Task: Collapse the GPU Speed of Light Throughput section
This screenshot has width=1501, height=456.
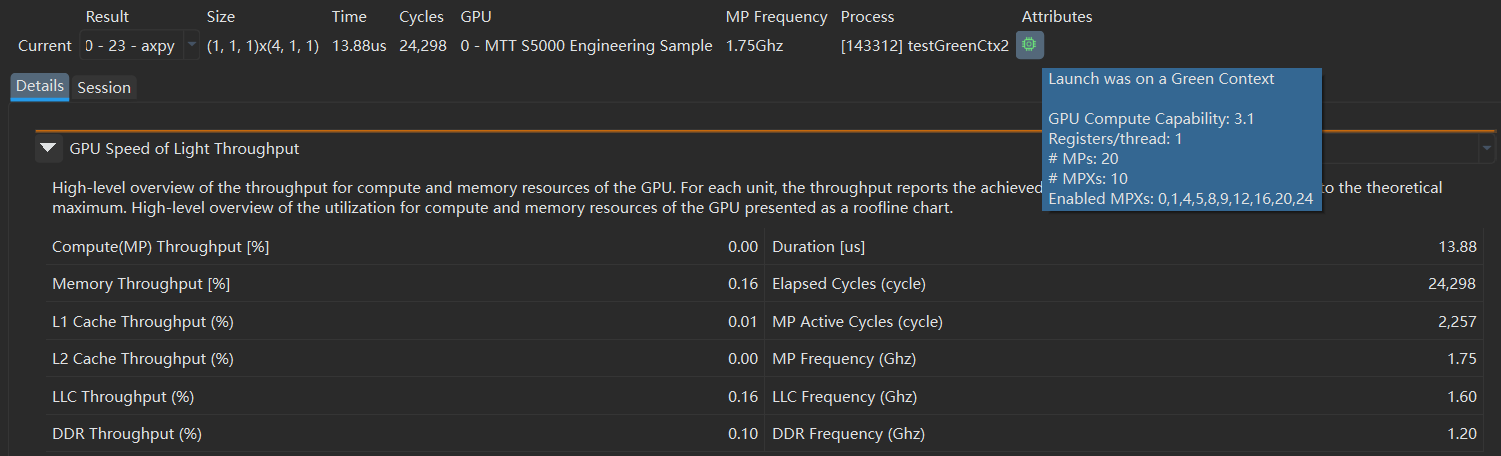Action: click(48, 149)
